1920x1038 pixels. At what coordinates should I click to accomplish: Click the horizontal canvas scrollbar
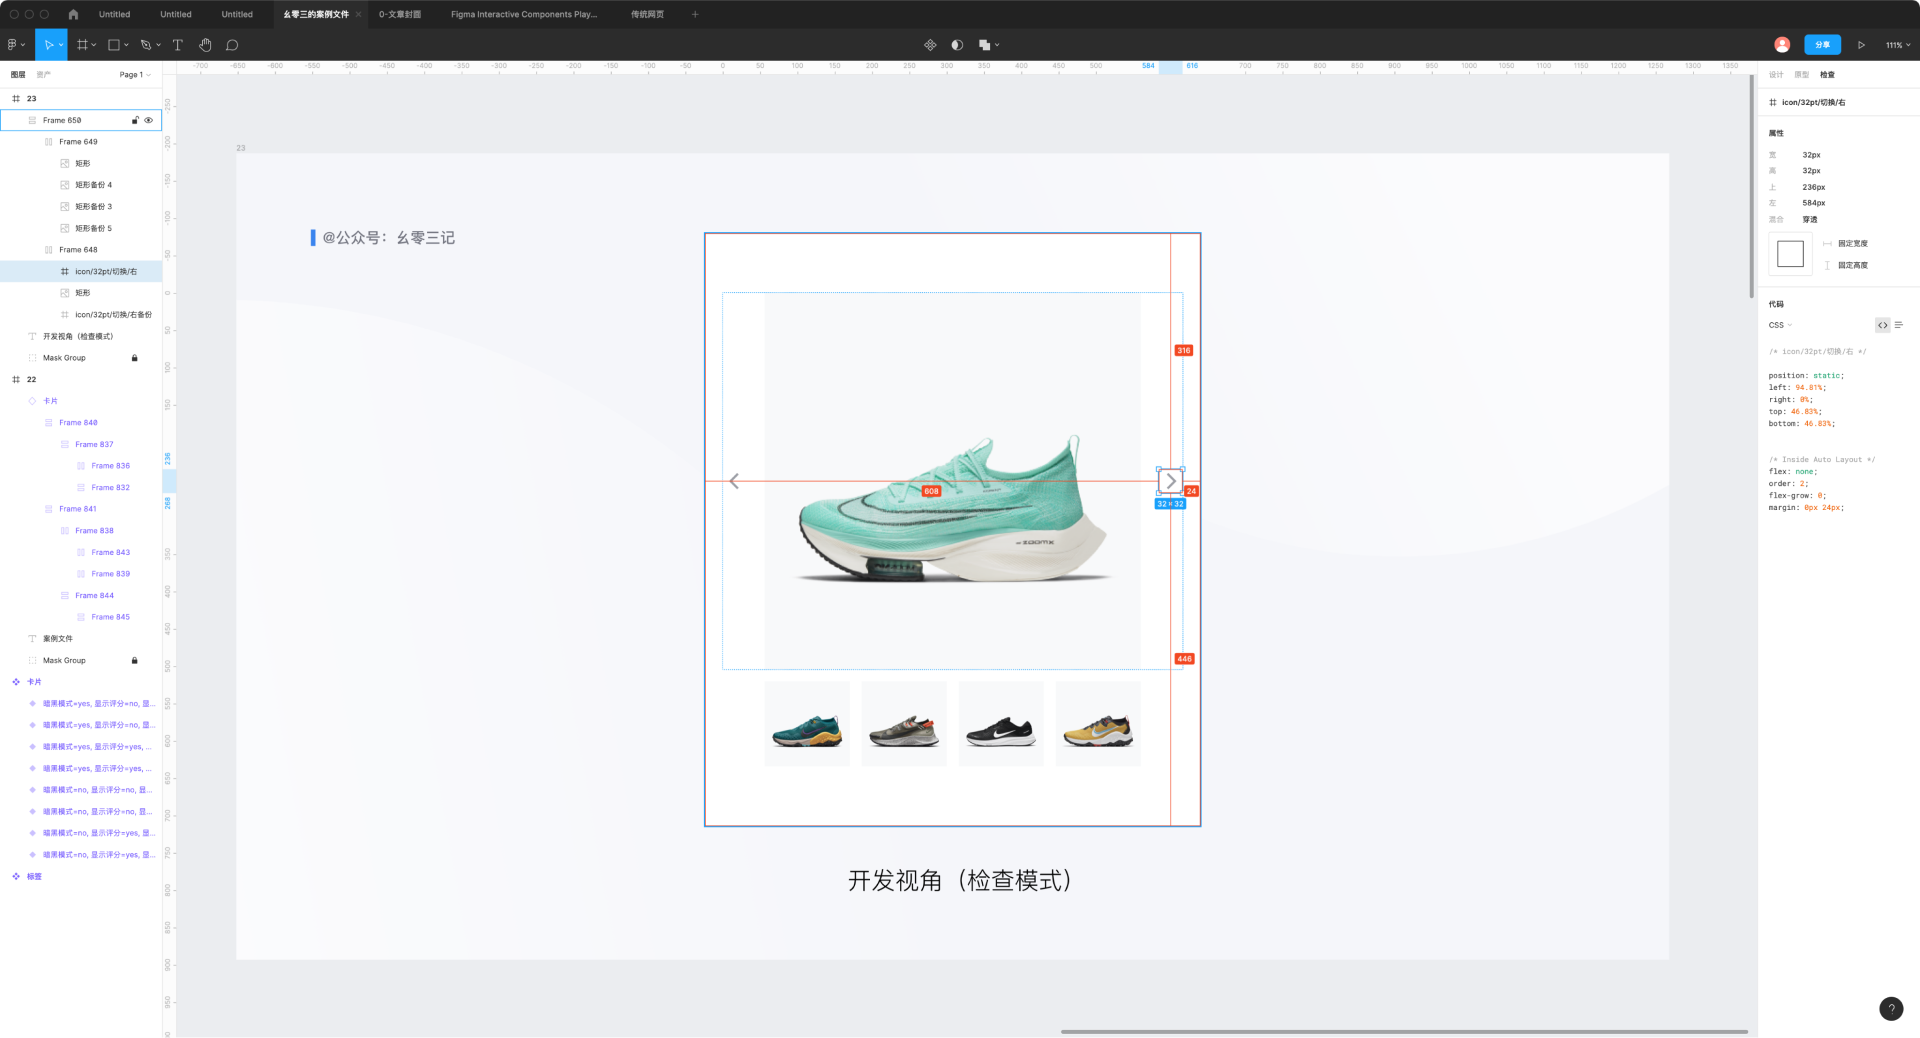pyautogui.click(x=1404, y=1031)
